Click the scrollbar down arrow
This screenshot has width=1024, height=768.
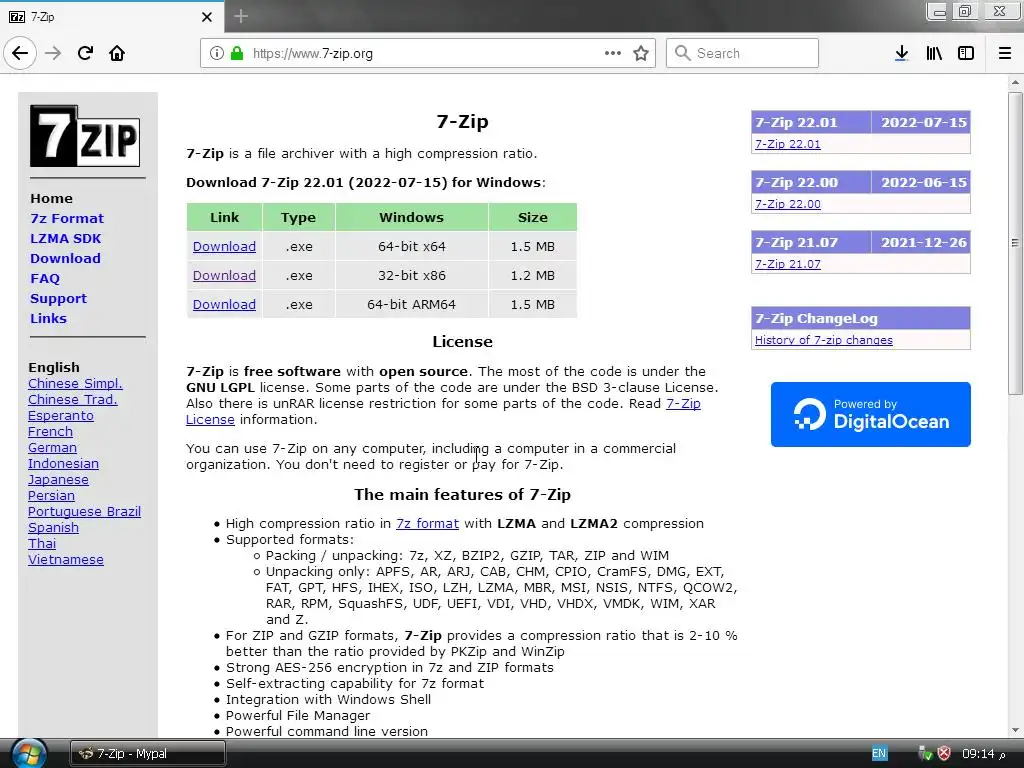tap(1014, 730)
